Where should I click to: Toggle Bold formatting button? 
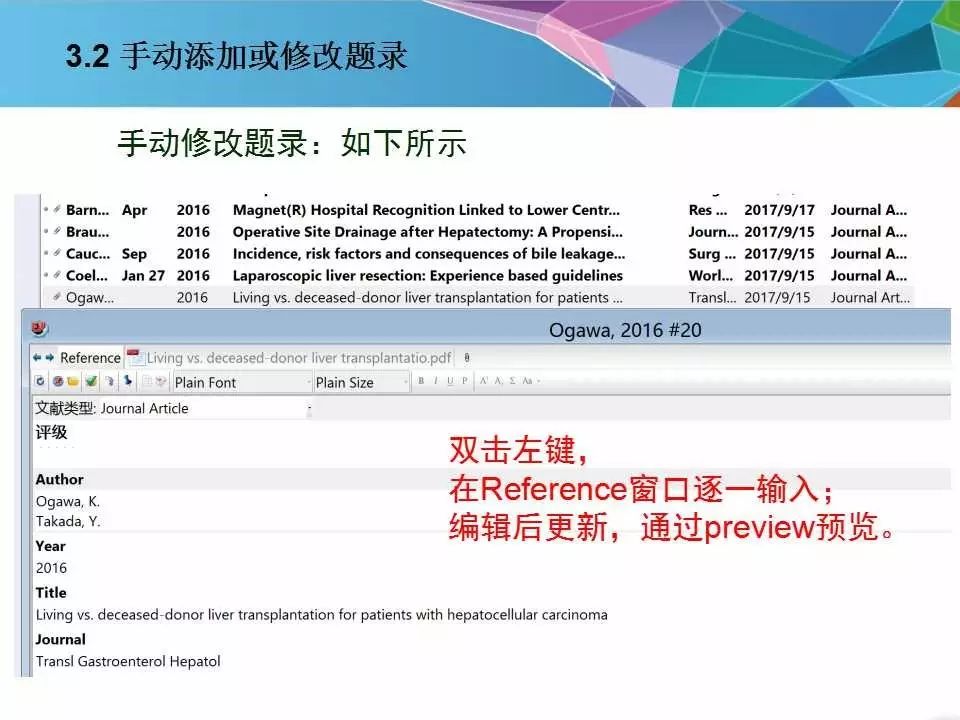point(421,381)
